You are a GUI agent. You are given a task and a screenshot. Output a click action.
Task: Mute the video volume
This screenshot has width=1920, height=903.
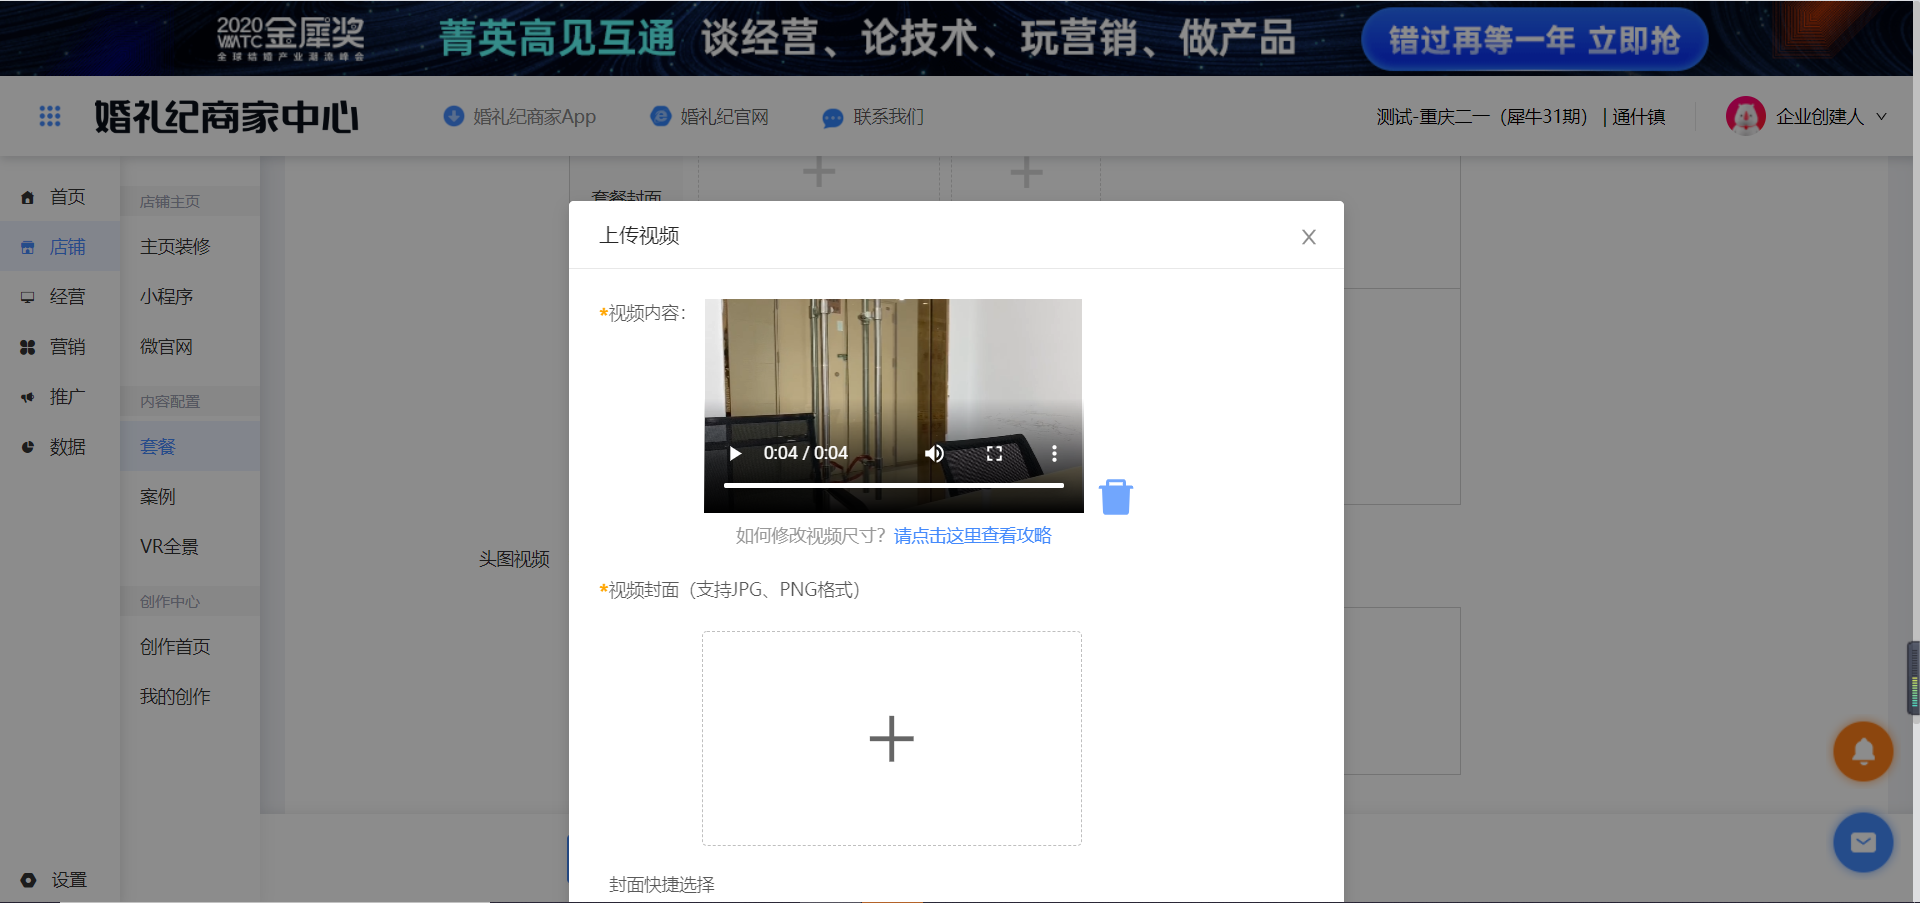point(934,453)
